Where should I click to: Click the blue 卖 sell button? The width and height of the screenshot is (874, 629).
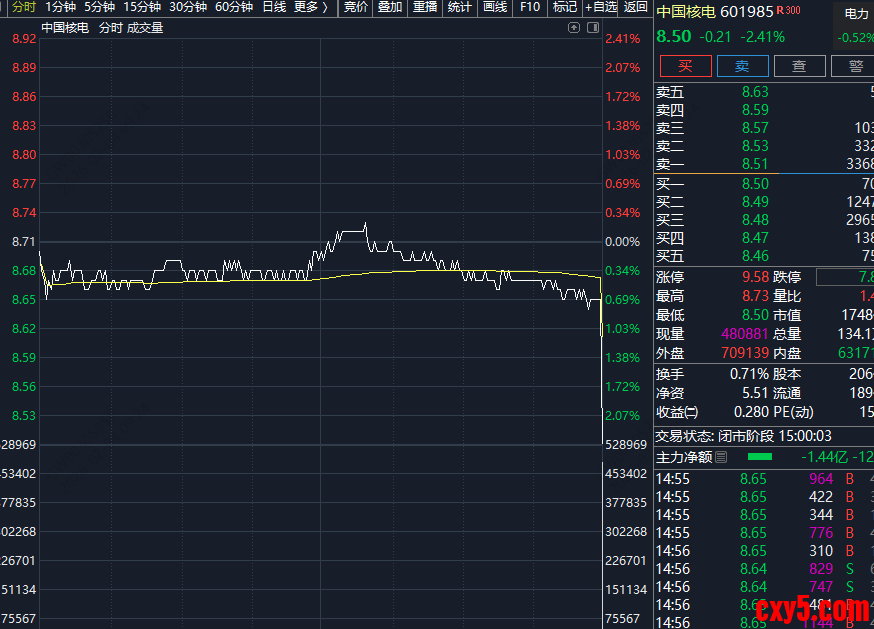coord(742,66)
